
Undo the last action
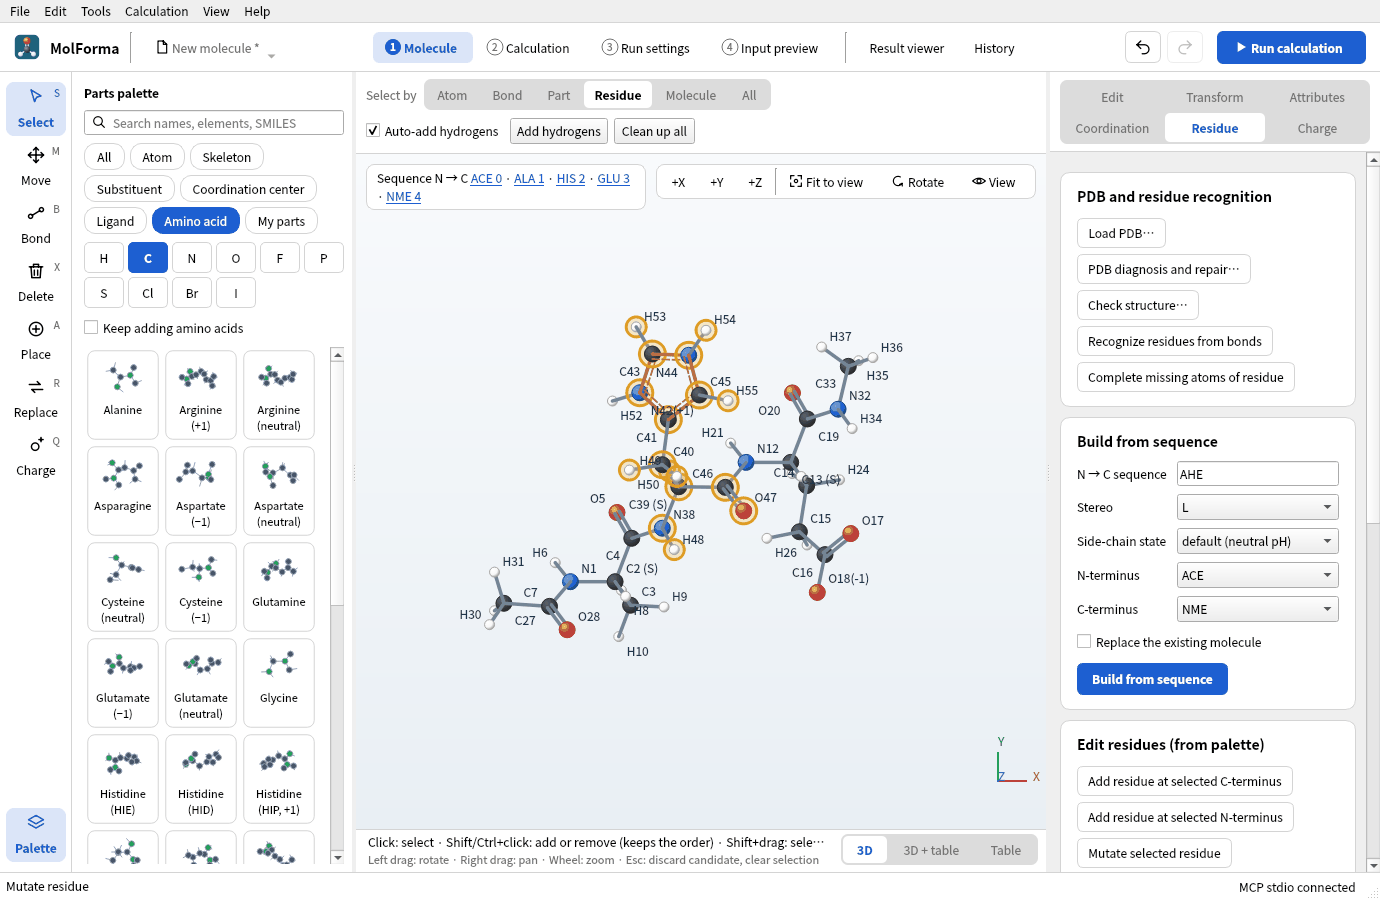[1143, 48]
